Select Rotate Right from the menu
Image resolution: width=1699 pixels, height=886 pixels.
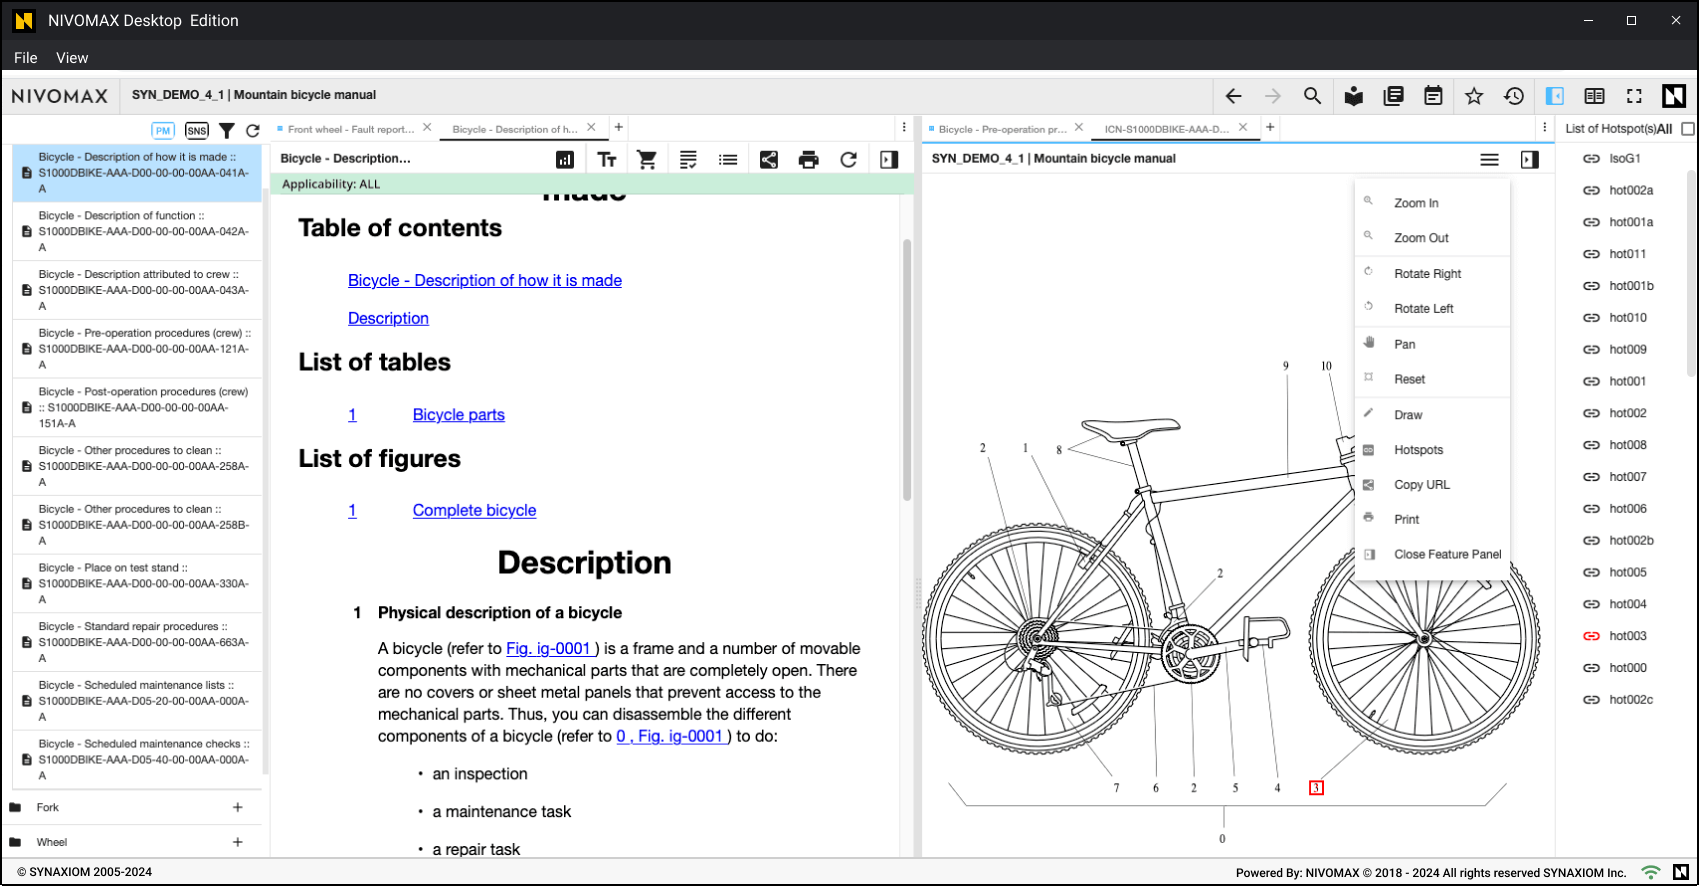coord(1432,274)
